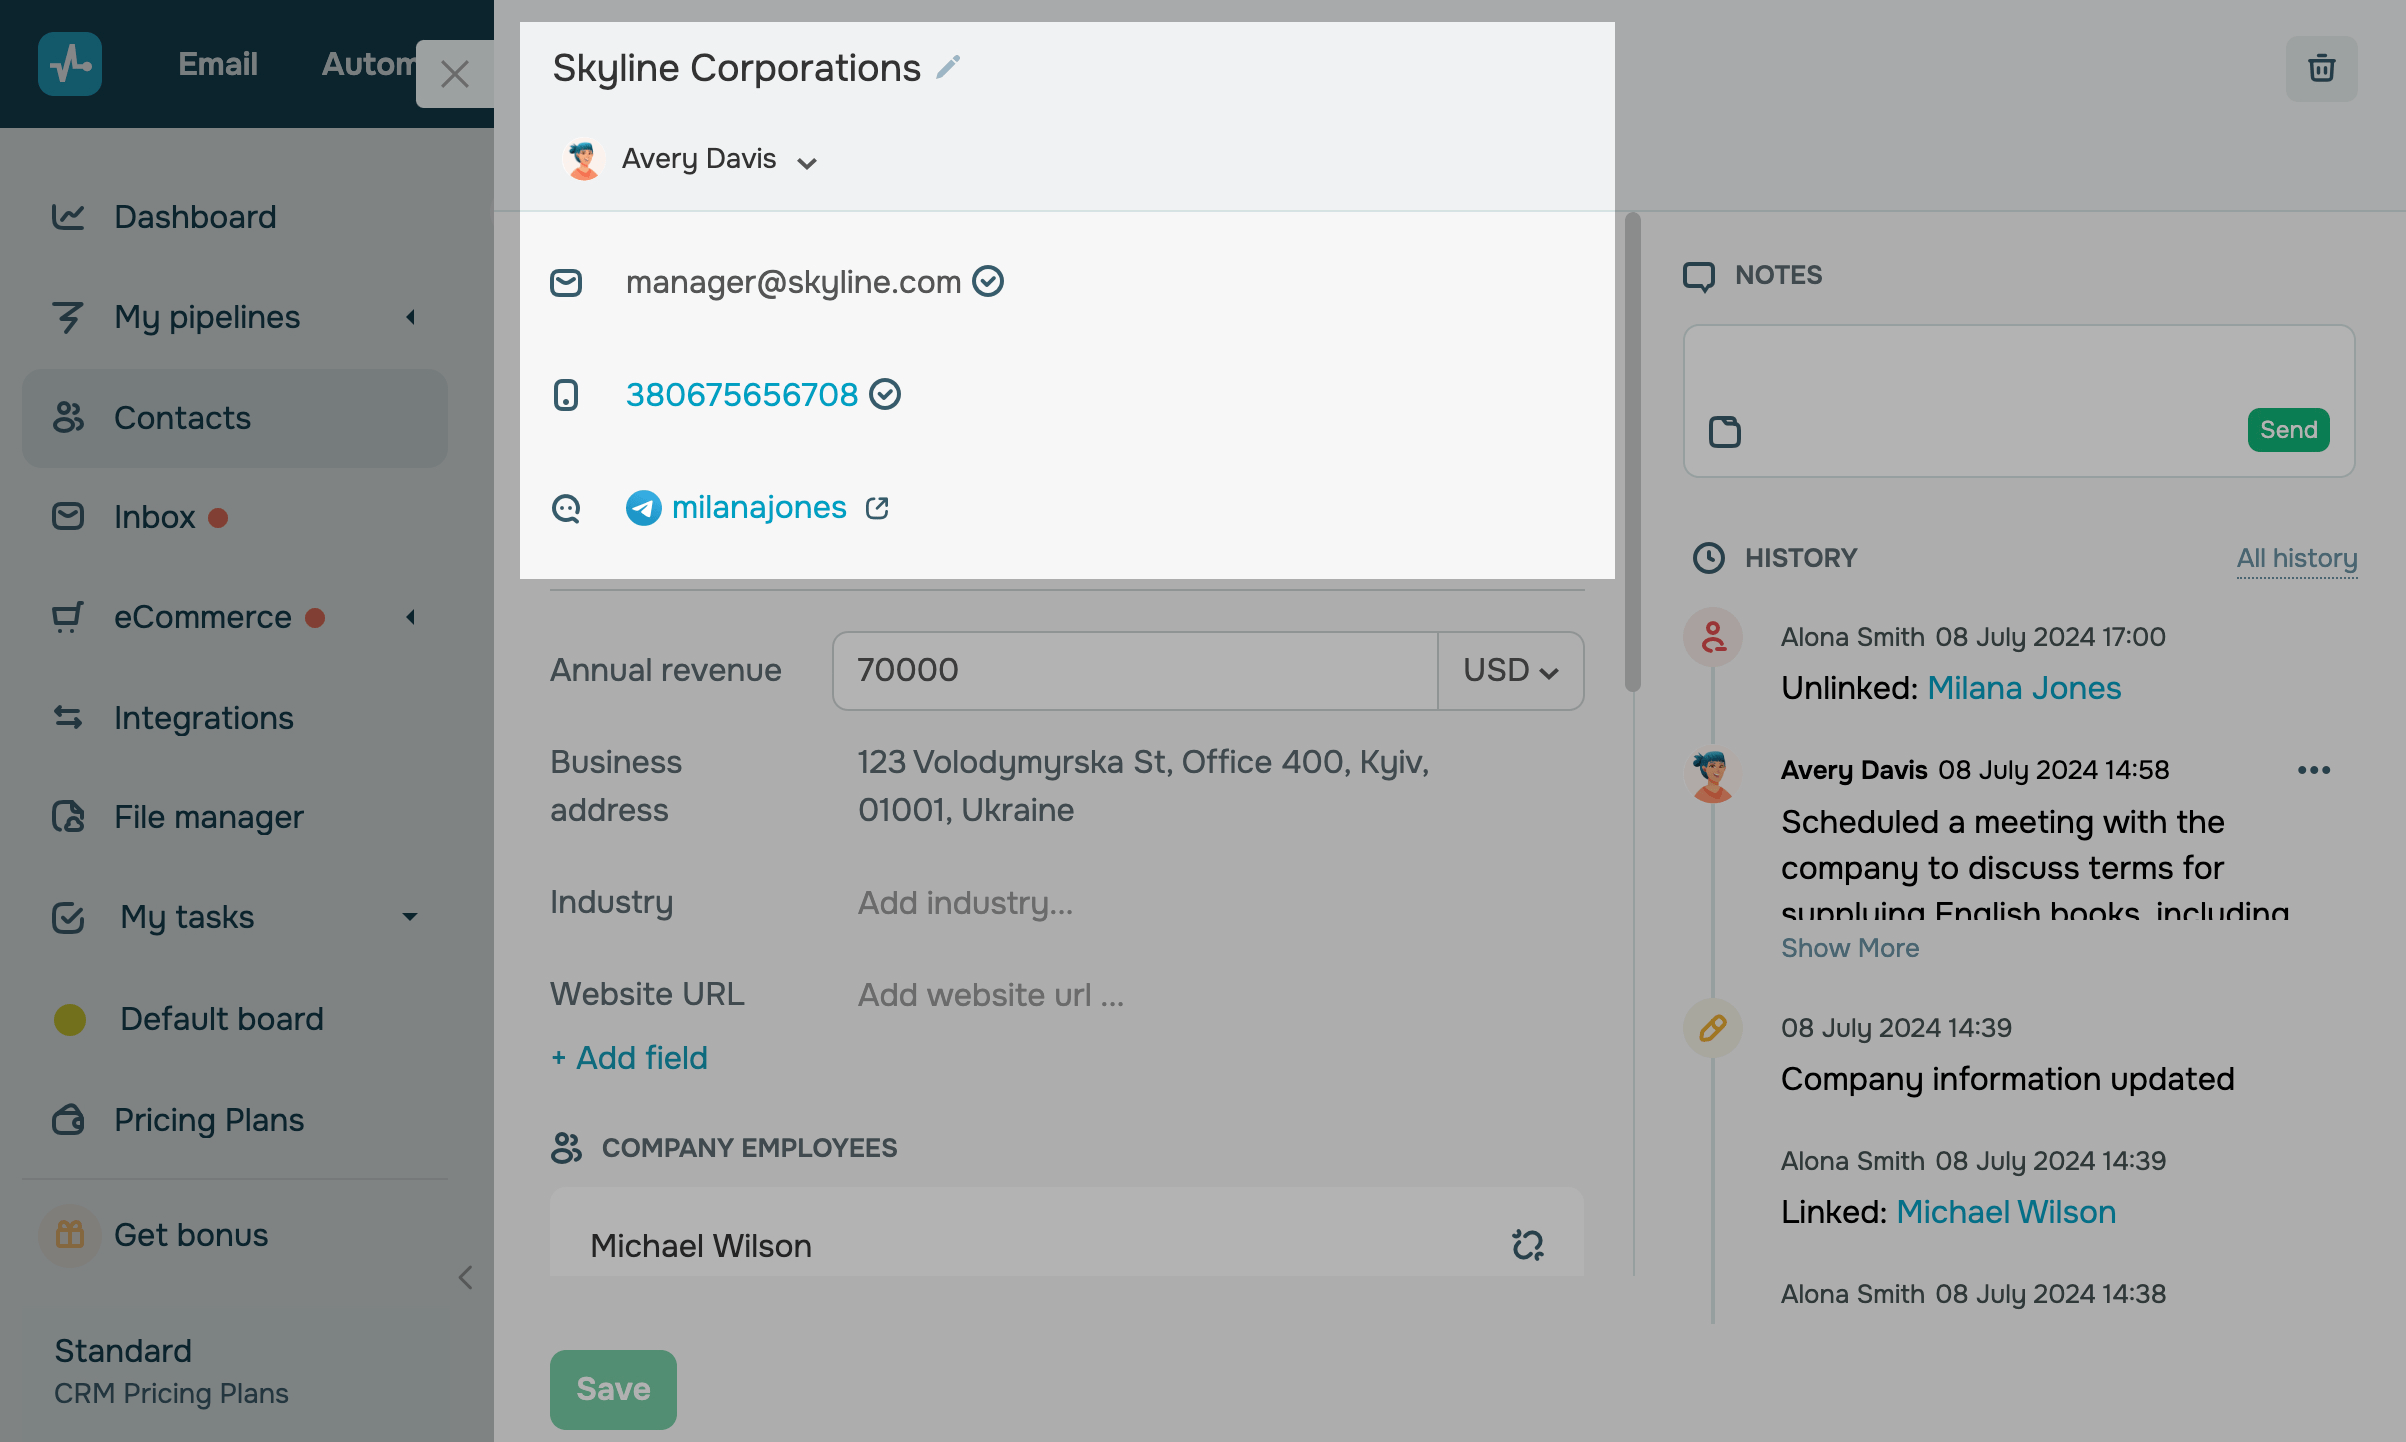Expand the eCommerce submenu arrow
The height and width of the screenshot is (1442, 2406).
point(410,617)
